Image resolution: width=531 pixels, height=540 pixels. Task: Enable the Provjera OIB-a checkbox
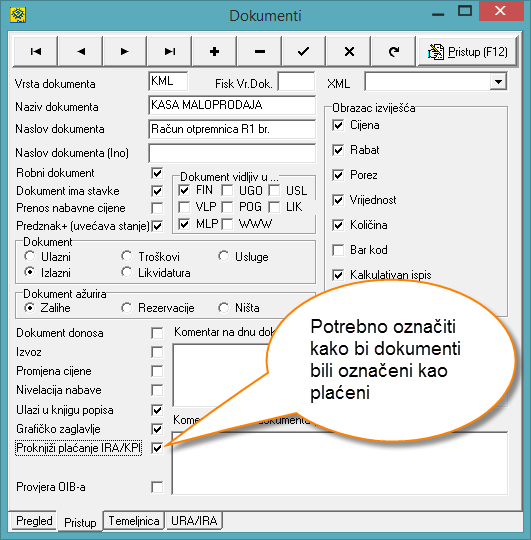[157, 487]
